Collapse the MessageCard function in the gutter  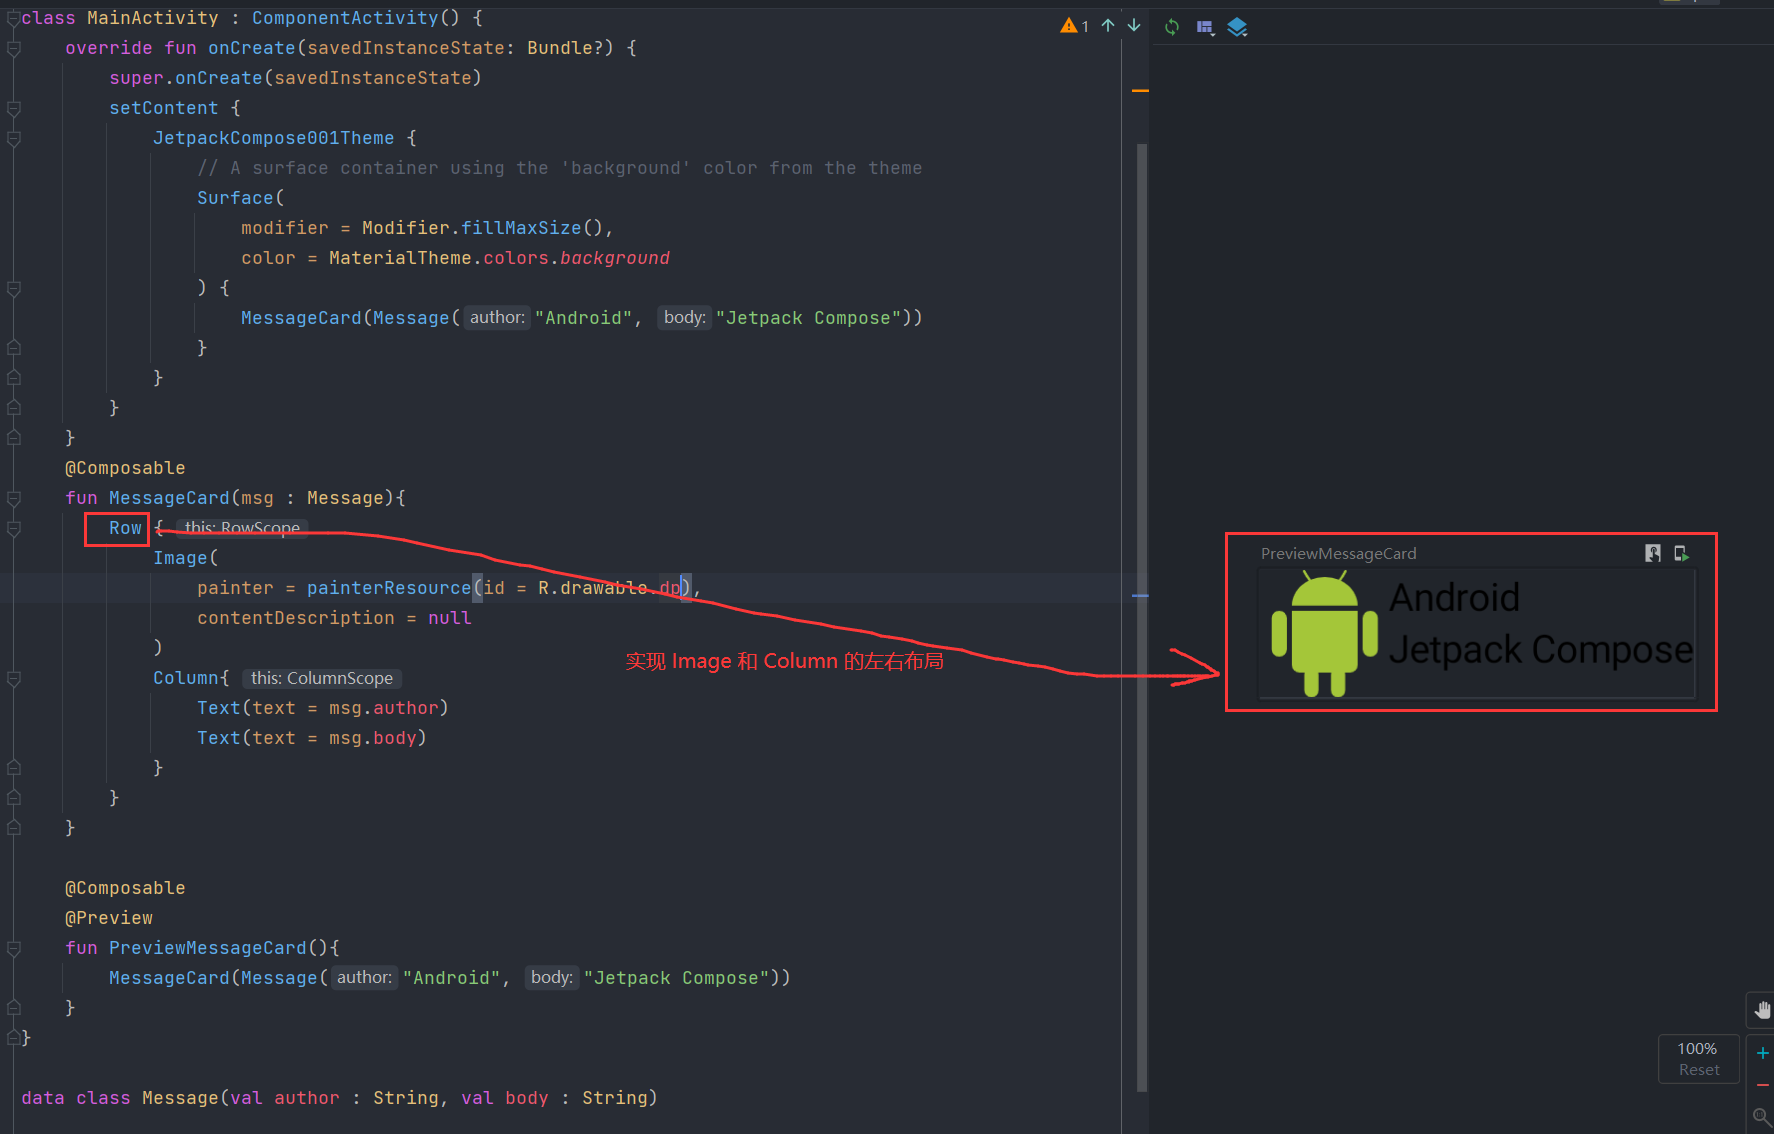(13, 497)
